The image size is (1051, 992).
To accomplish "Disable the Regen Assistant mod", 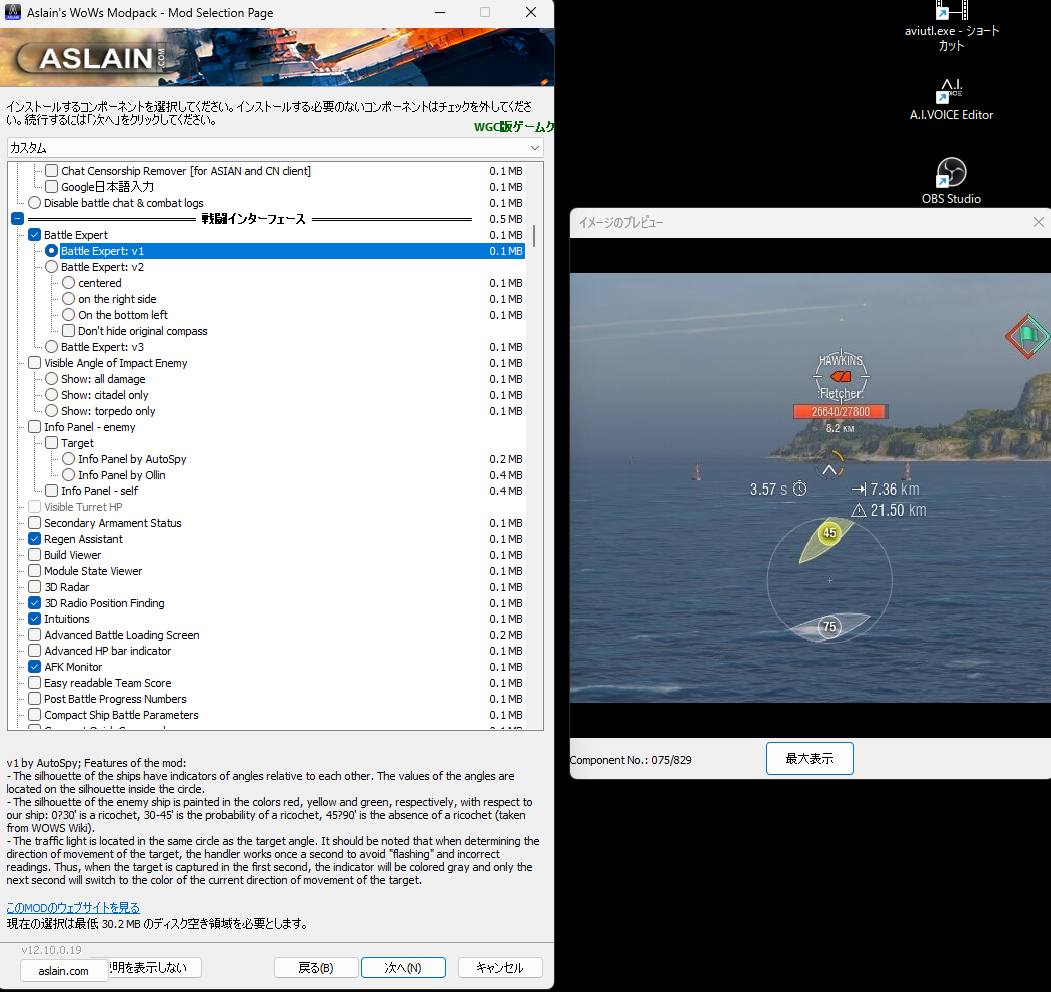I will 34,538.
